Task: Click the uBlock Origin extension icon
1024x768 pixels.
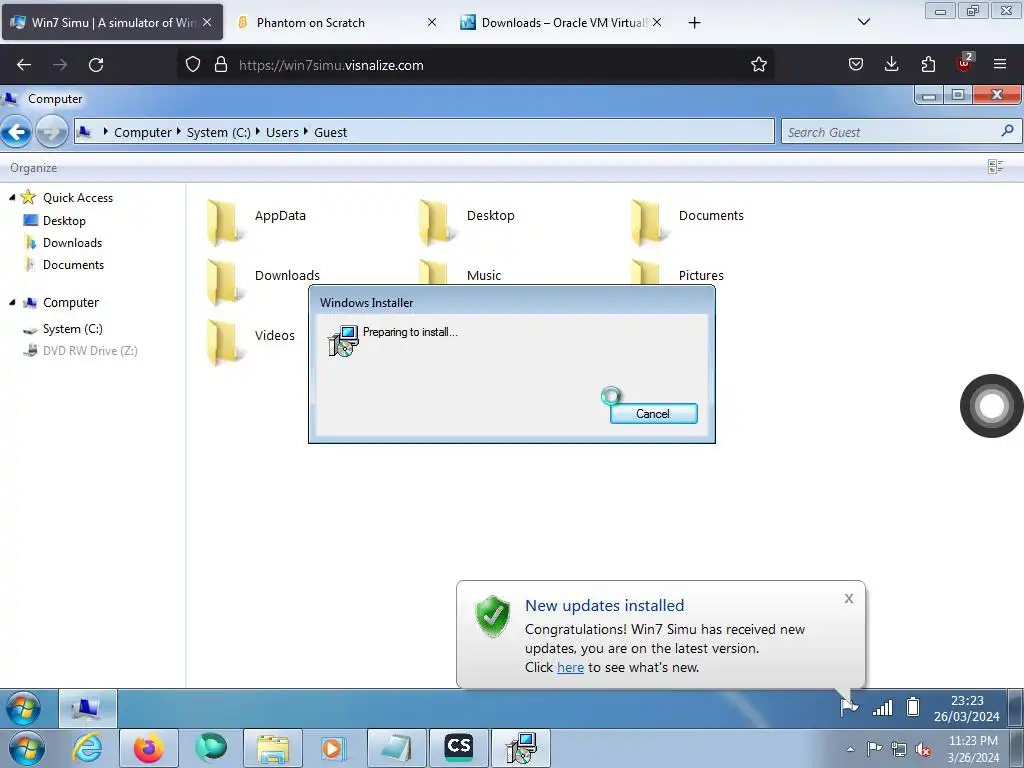Action: (x=965, y=63)
